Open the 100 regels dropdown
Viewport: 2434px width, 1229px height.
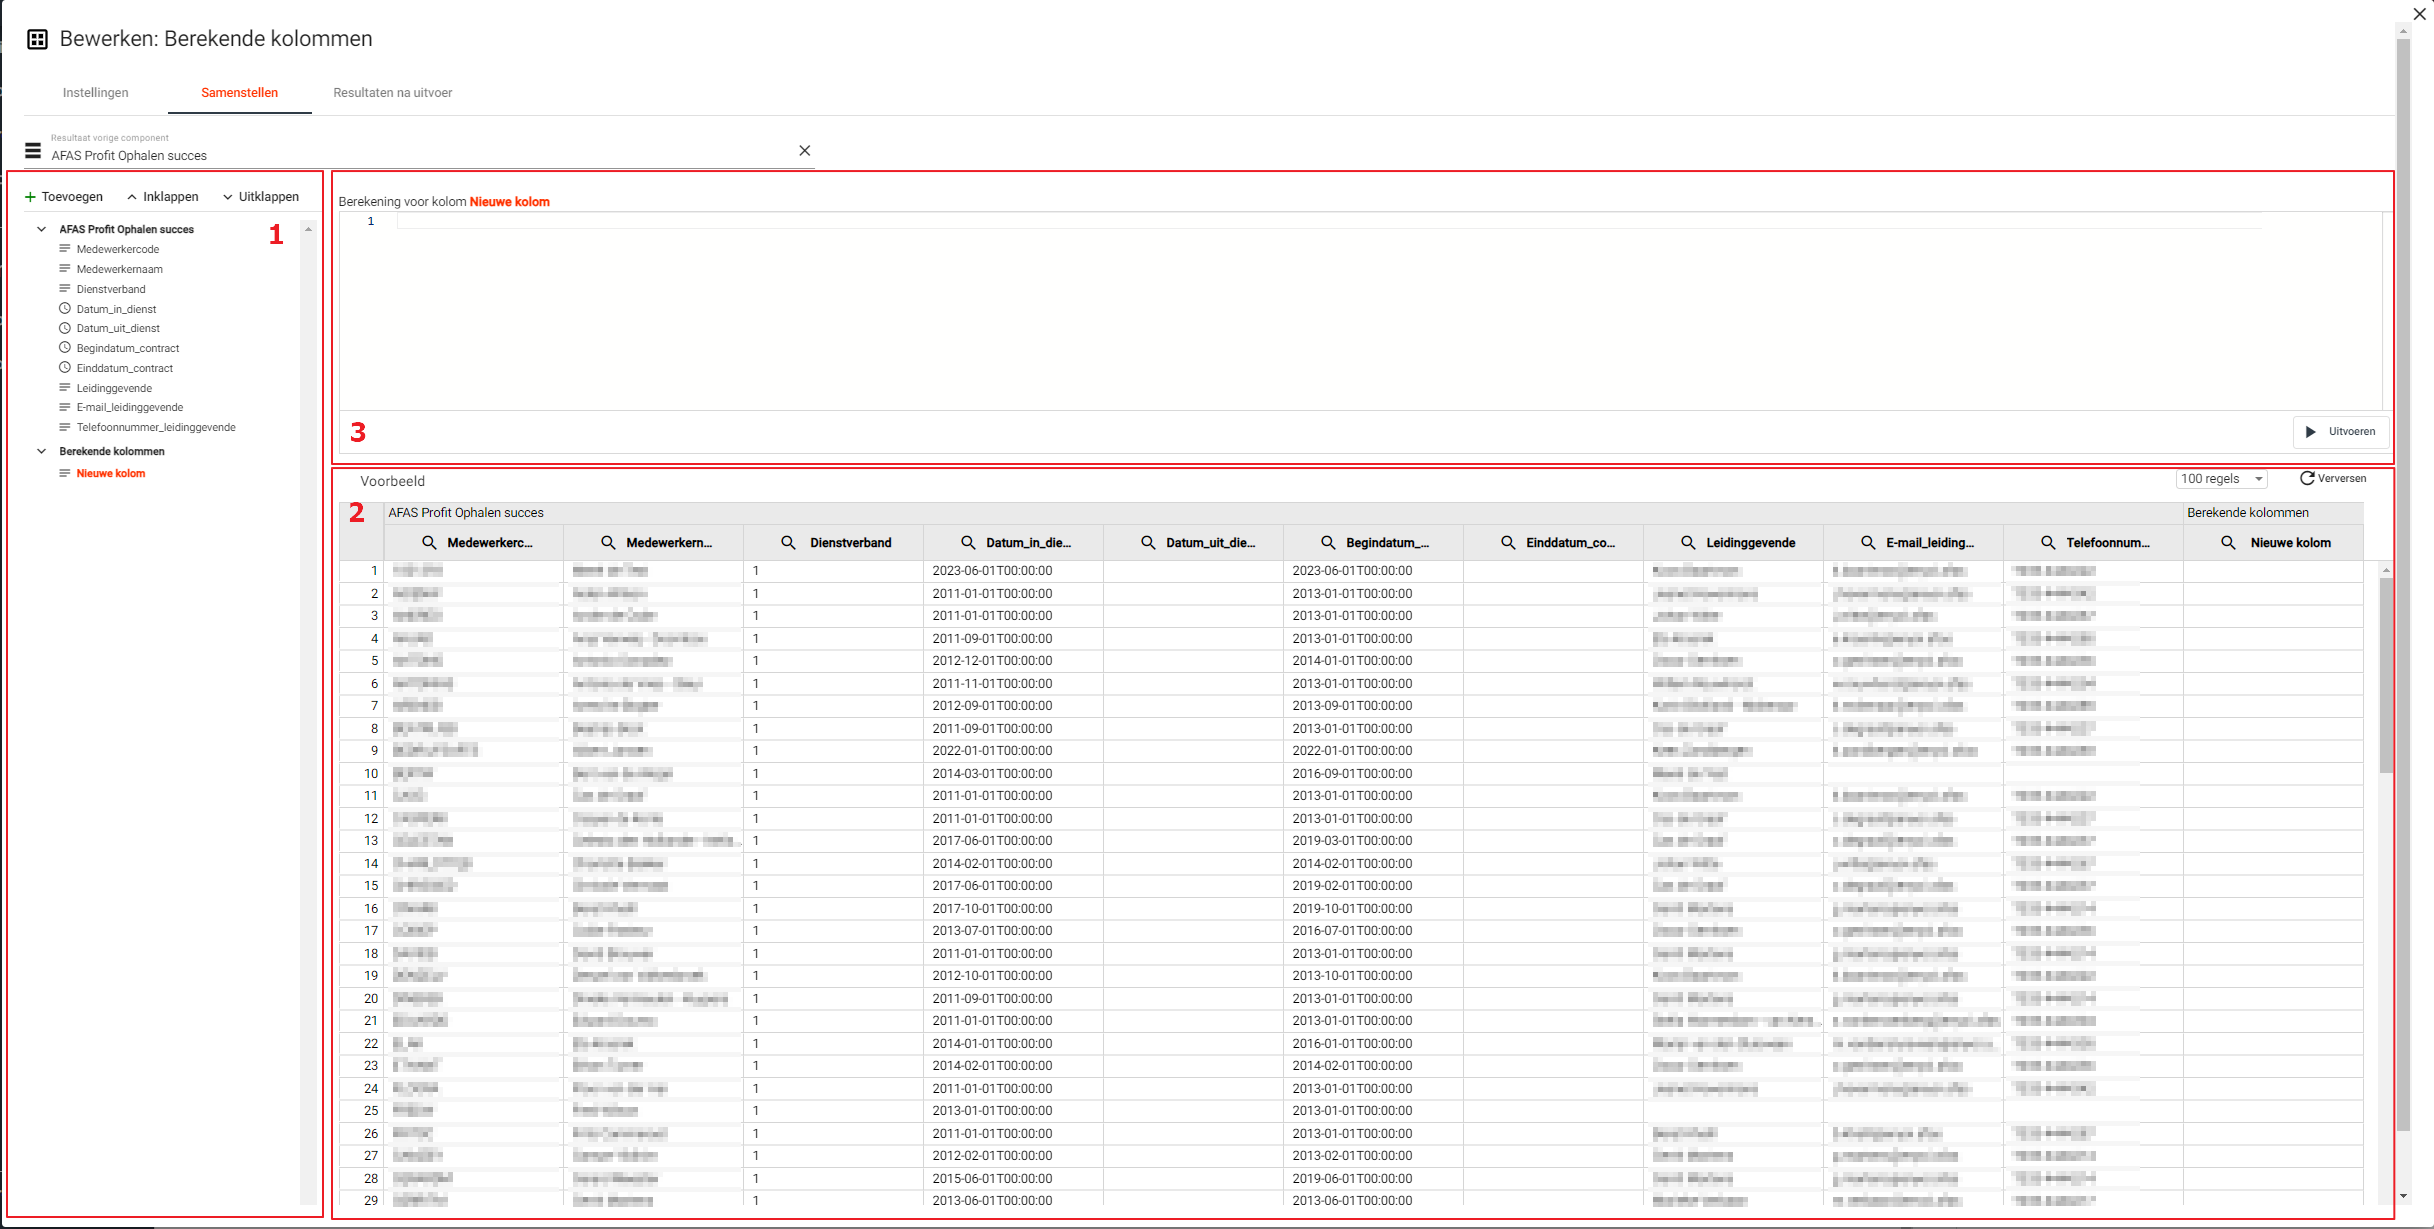[2221, 479]
